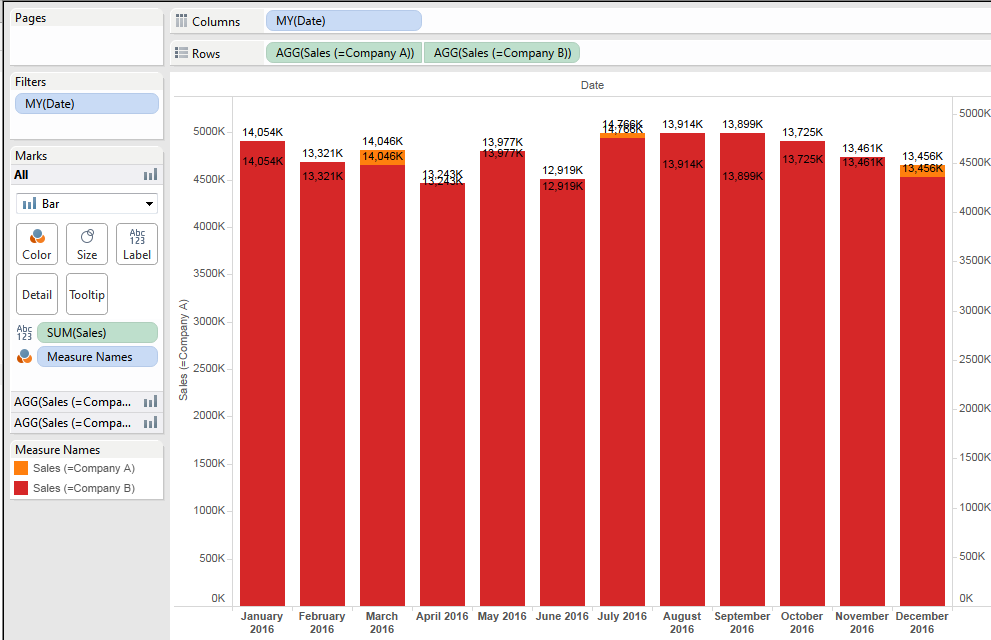This screenshot has height=640, width=991.
Task: Select the August 2016 bar
Action: 683,370
